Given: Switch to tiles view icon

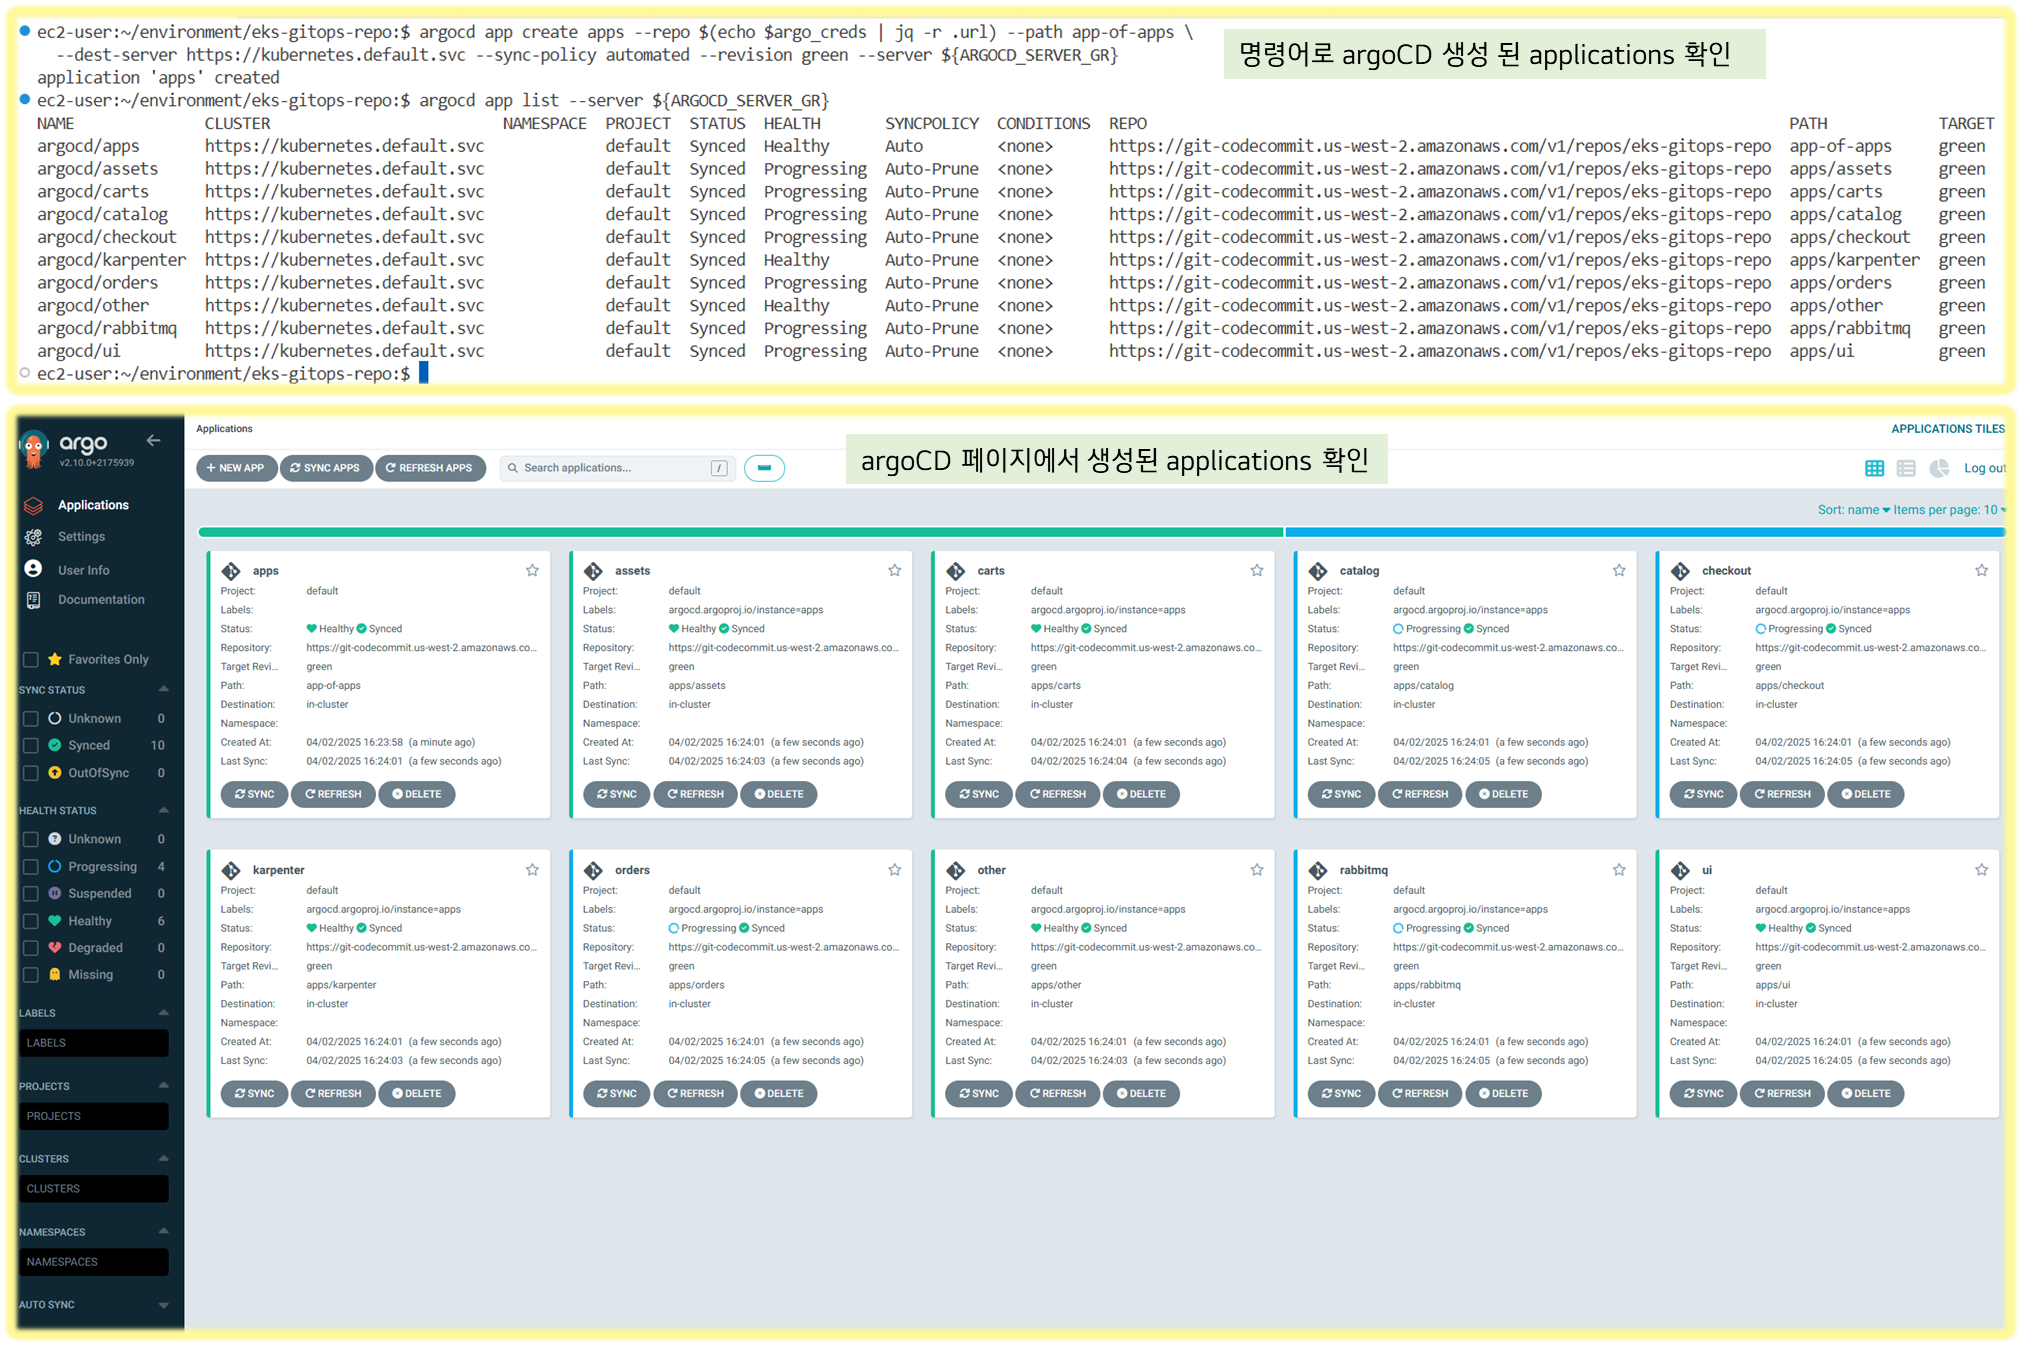Looking at the screenshot, I should coord(1874,468).
